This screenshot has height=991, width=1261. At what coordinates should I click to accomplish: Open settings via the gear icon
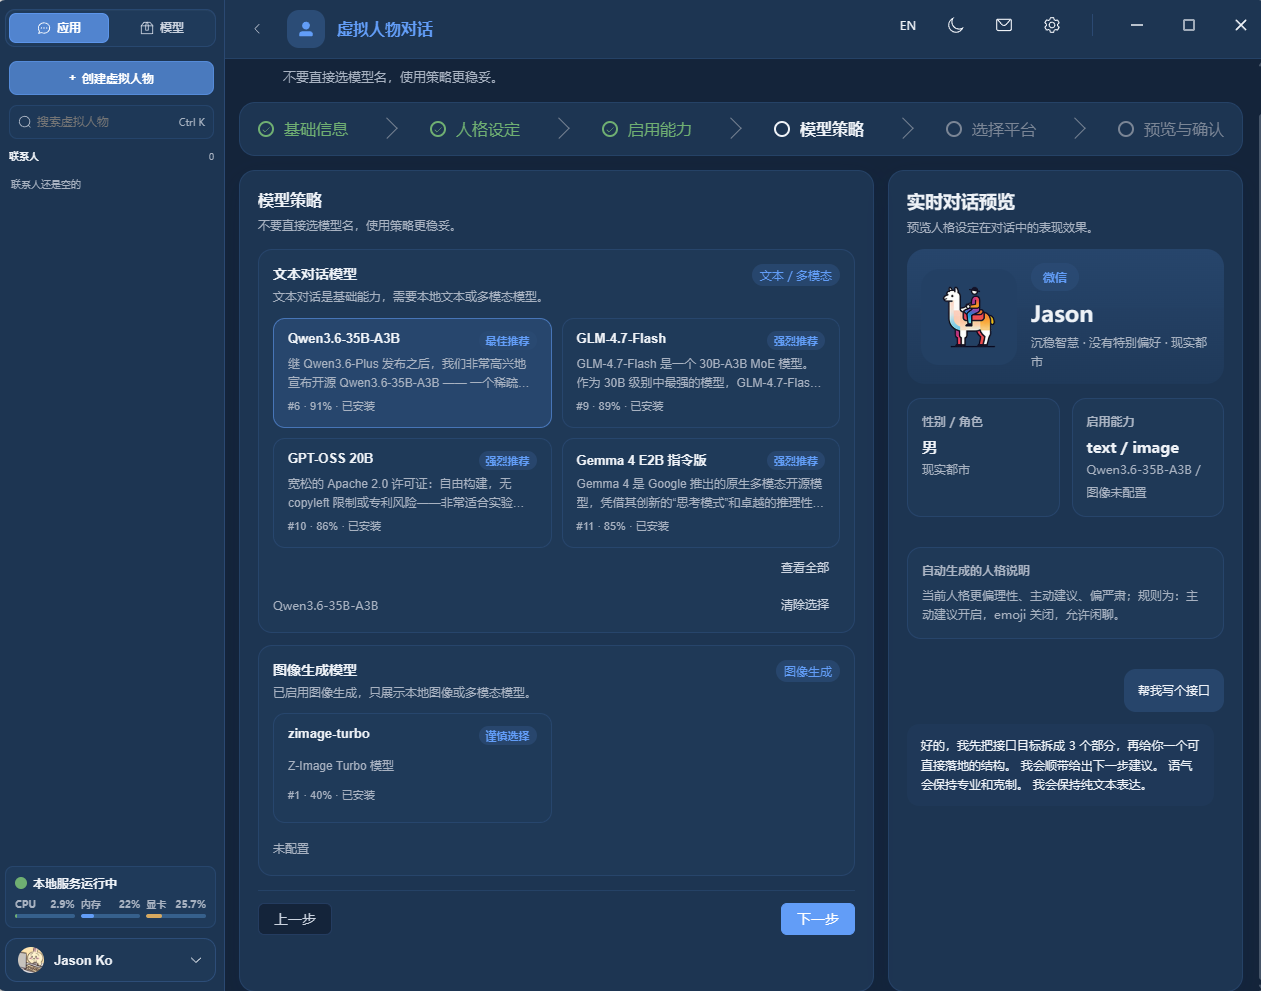click(1052, 26)
